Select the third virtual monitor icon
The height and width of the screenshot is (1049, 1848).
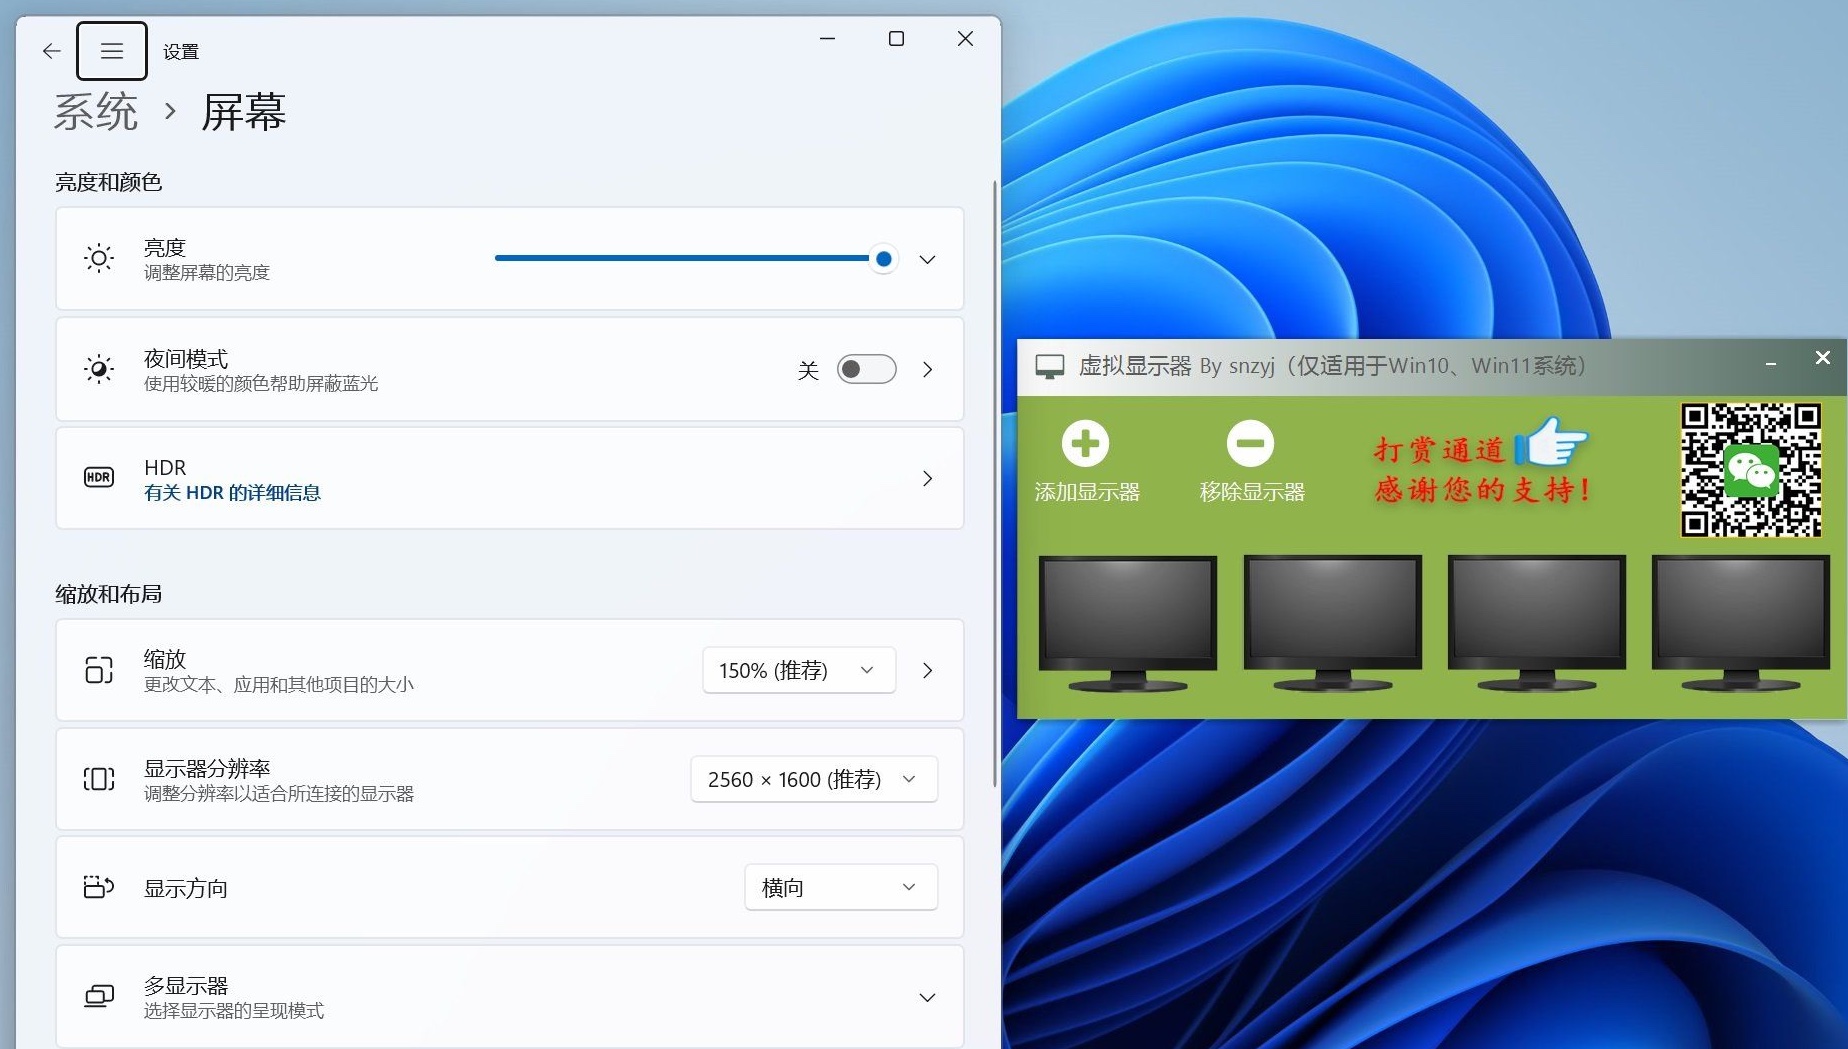click(x=1536, y=622)
